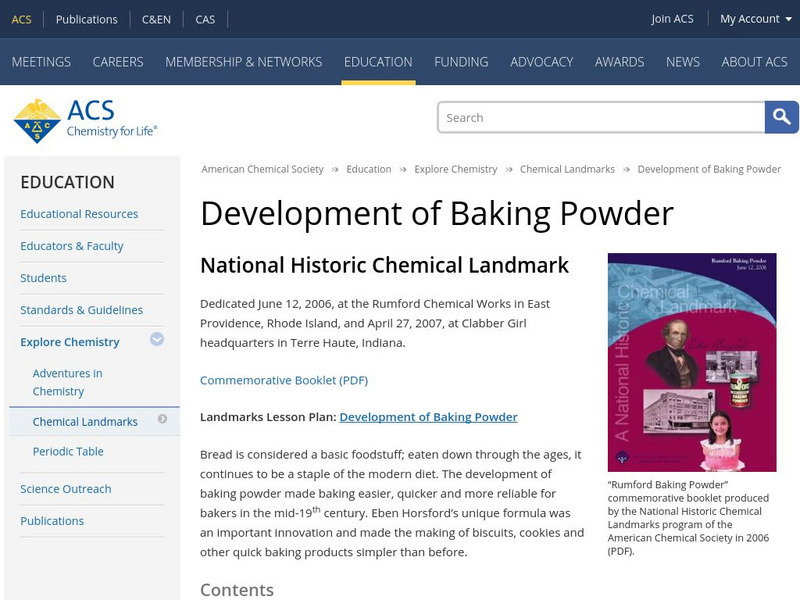The width and height of the screenshot is (800, 600).
Task: Click Join ACS in the header
Action: tap(672, 18)
